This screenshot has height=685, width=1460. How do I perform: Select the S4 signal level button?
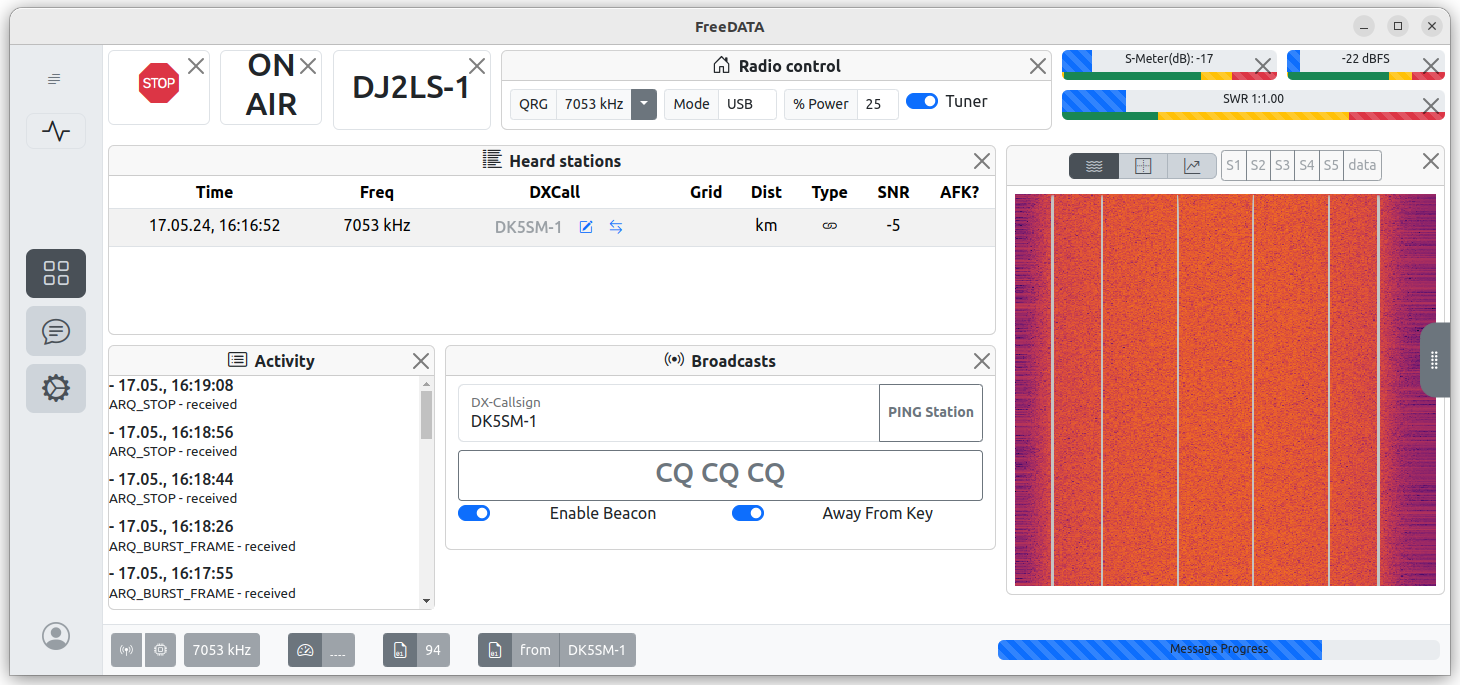click(1306, 166)
